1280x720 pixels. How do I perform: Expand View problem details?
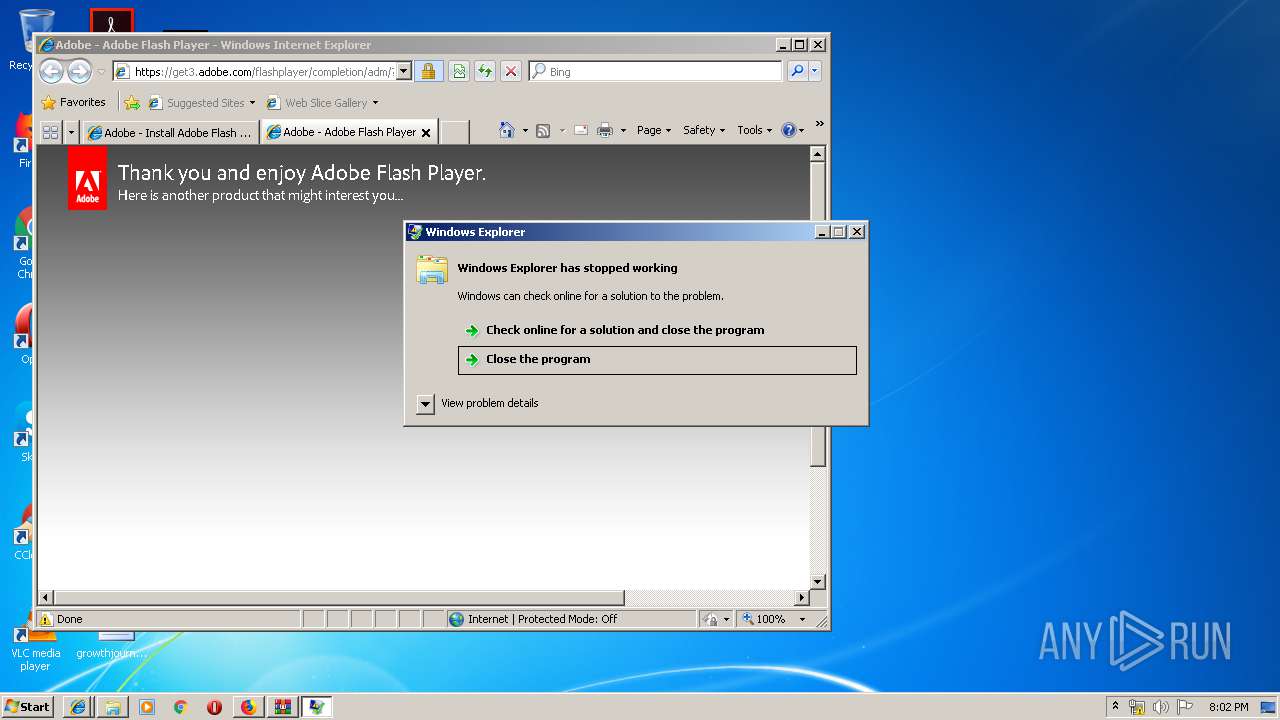click(478, 403)
